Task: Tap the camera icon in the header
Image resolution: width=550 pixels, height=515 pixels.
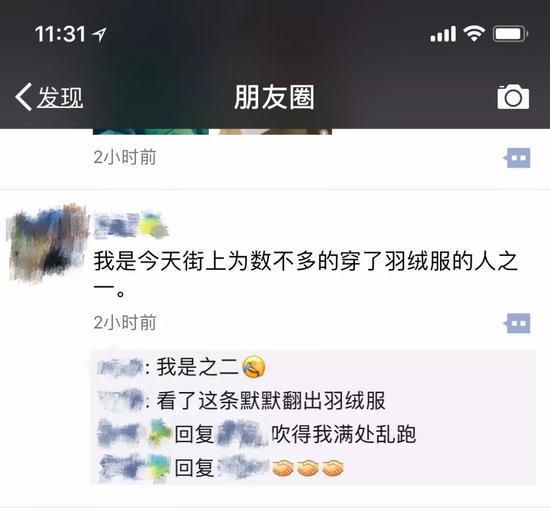Action: (x=513, y=97)
